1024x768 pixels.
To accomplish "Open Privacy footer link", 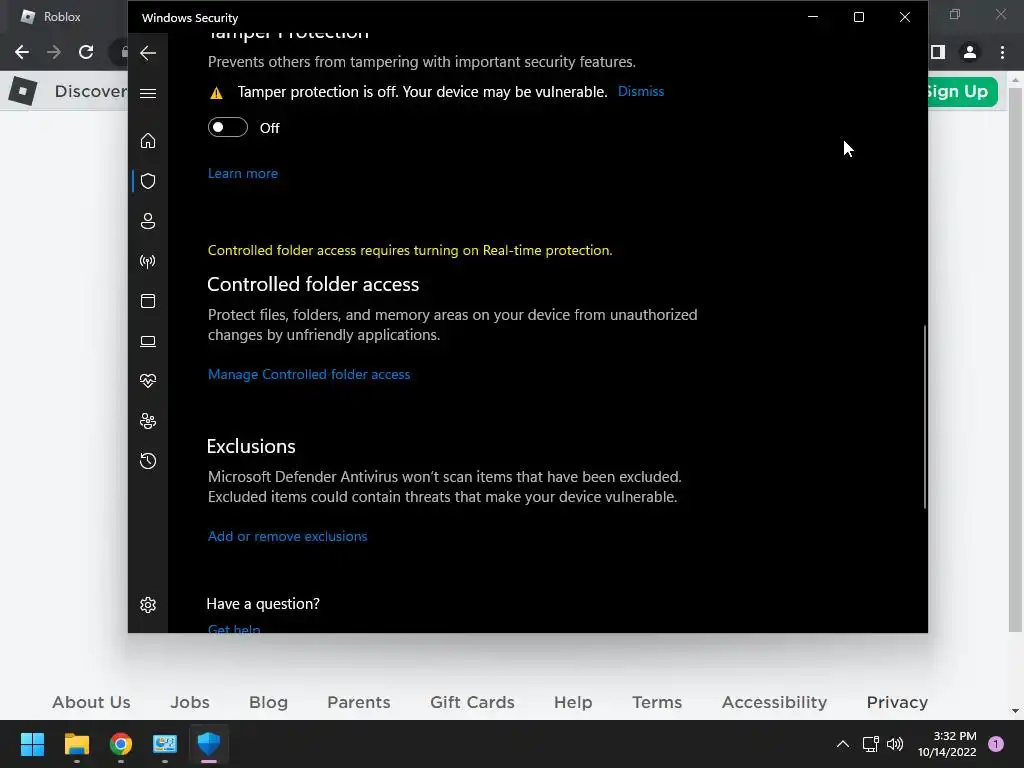I will coord(897,703).
